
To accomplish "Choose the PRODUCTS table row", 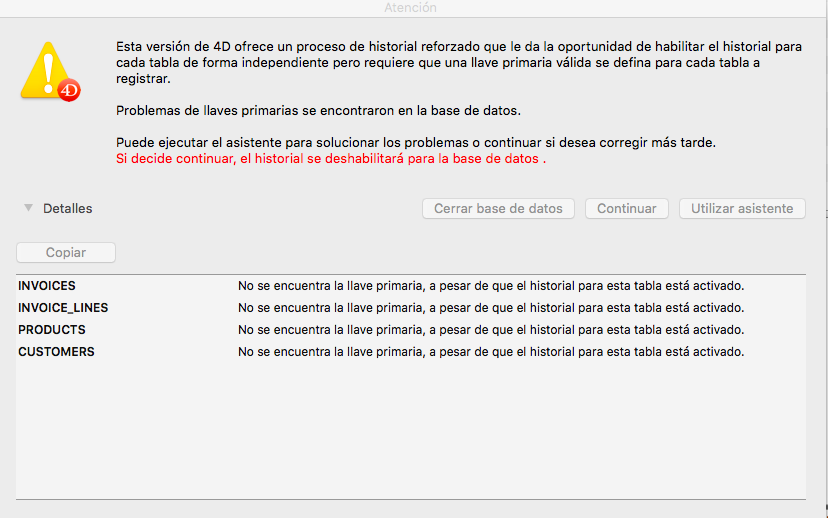I will [52, 330].
